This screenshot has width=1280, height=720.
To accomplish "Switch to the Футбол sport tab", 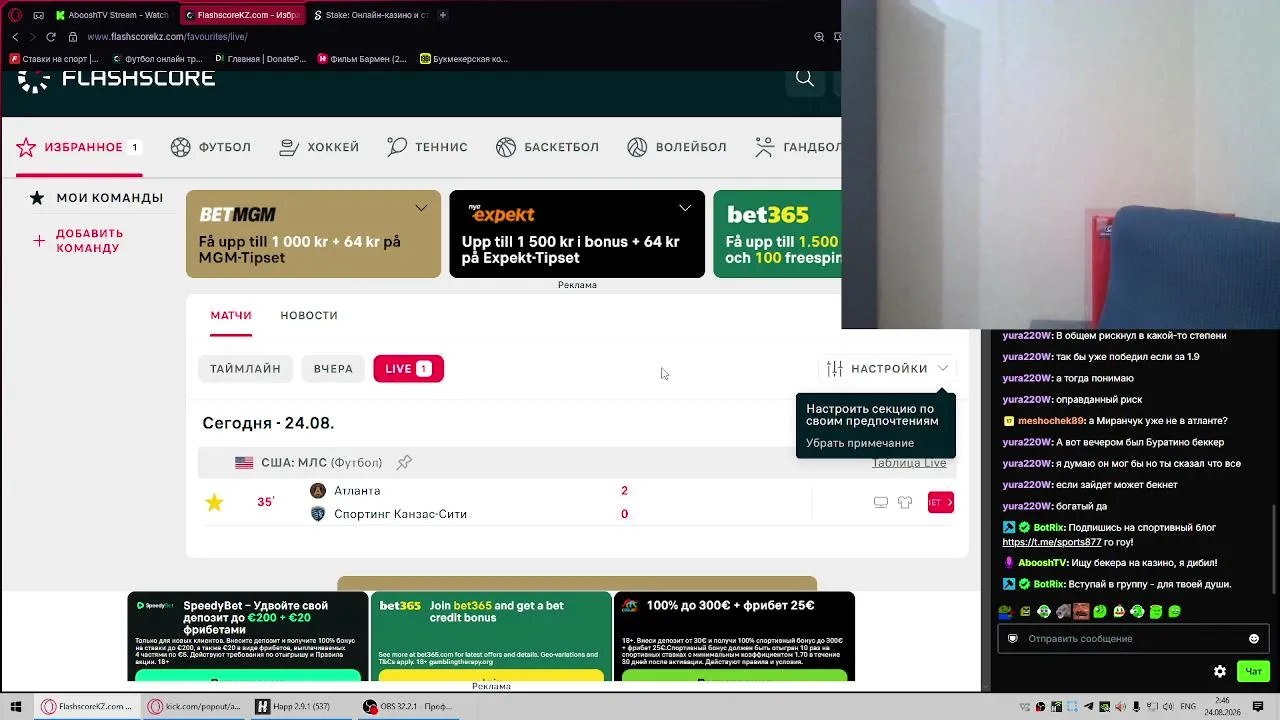I will [211, 147].
